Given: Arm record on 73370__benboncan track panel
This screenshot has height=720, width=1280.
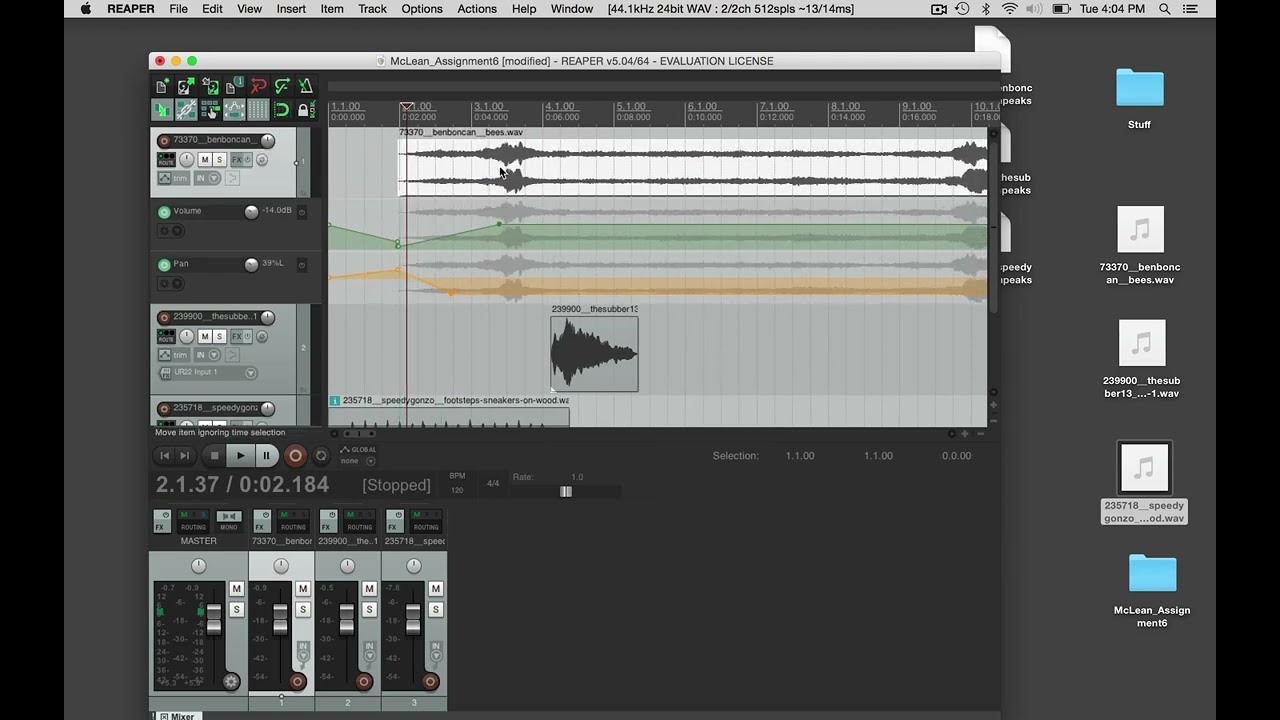Looking at the screenshot, I should 164,141.
